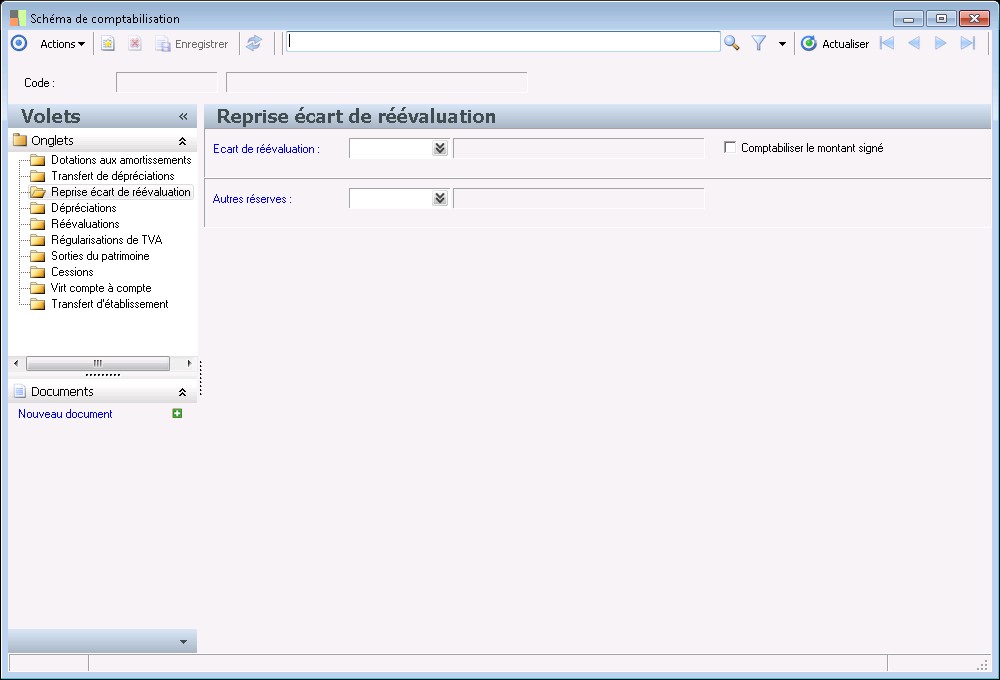Collapse the Documents section
The width and height of the screenshot is (1000, 680).
pyautogui.click(x=182, y=392)
